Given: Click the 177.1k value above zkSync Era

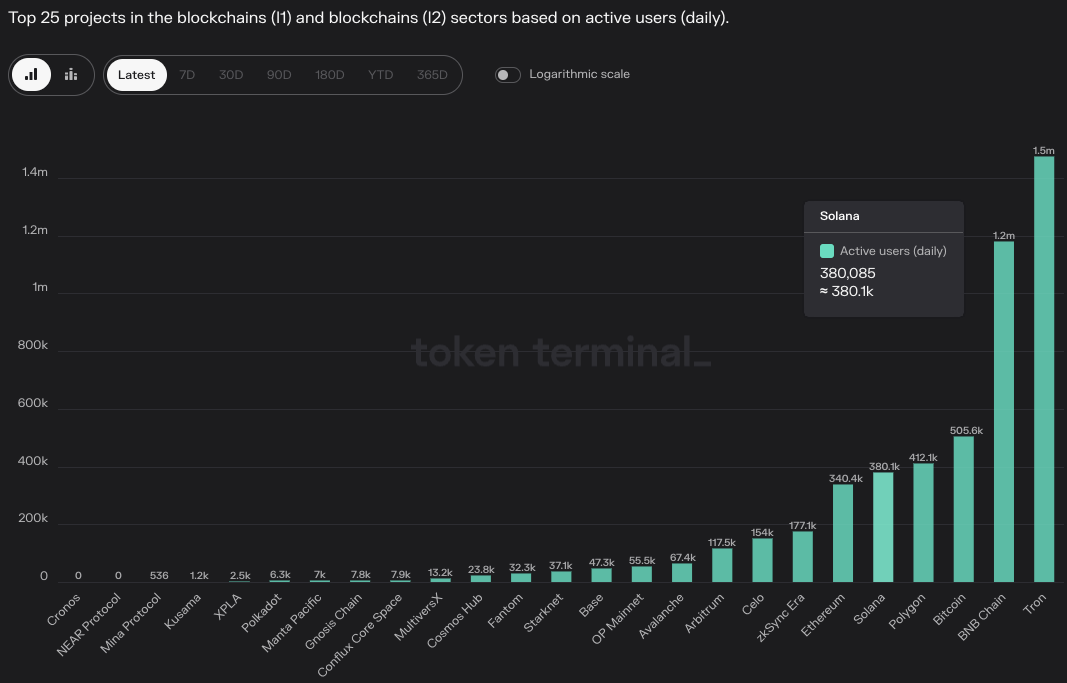Looking at the screenshot, I should click(803, 525).
